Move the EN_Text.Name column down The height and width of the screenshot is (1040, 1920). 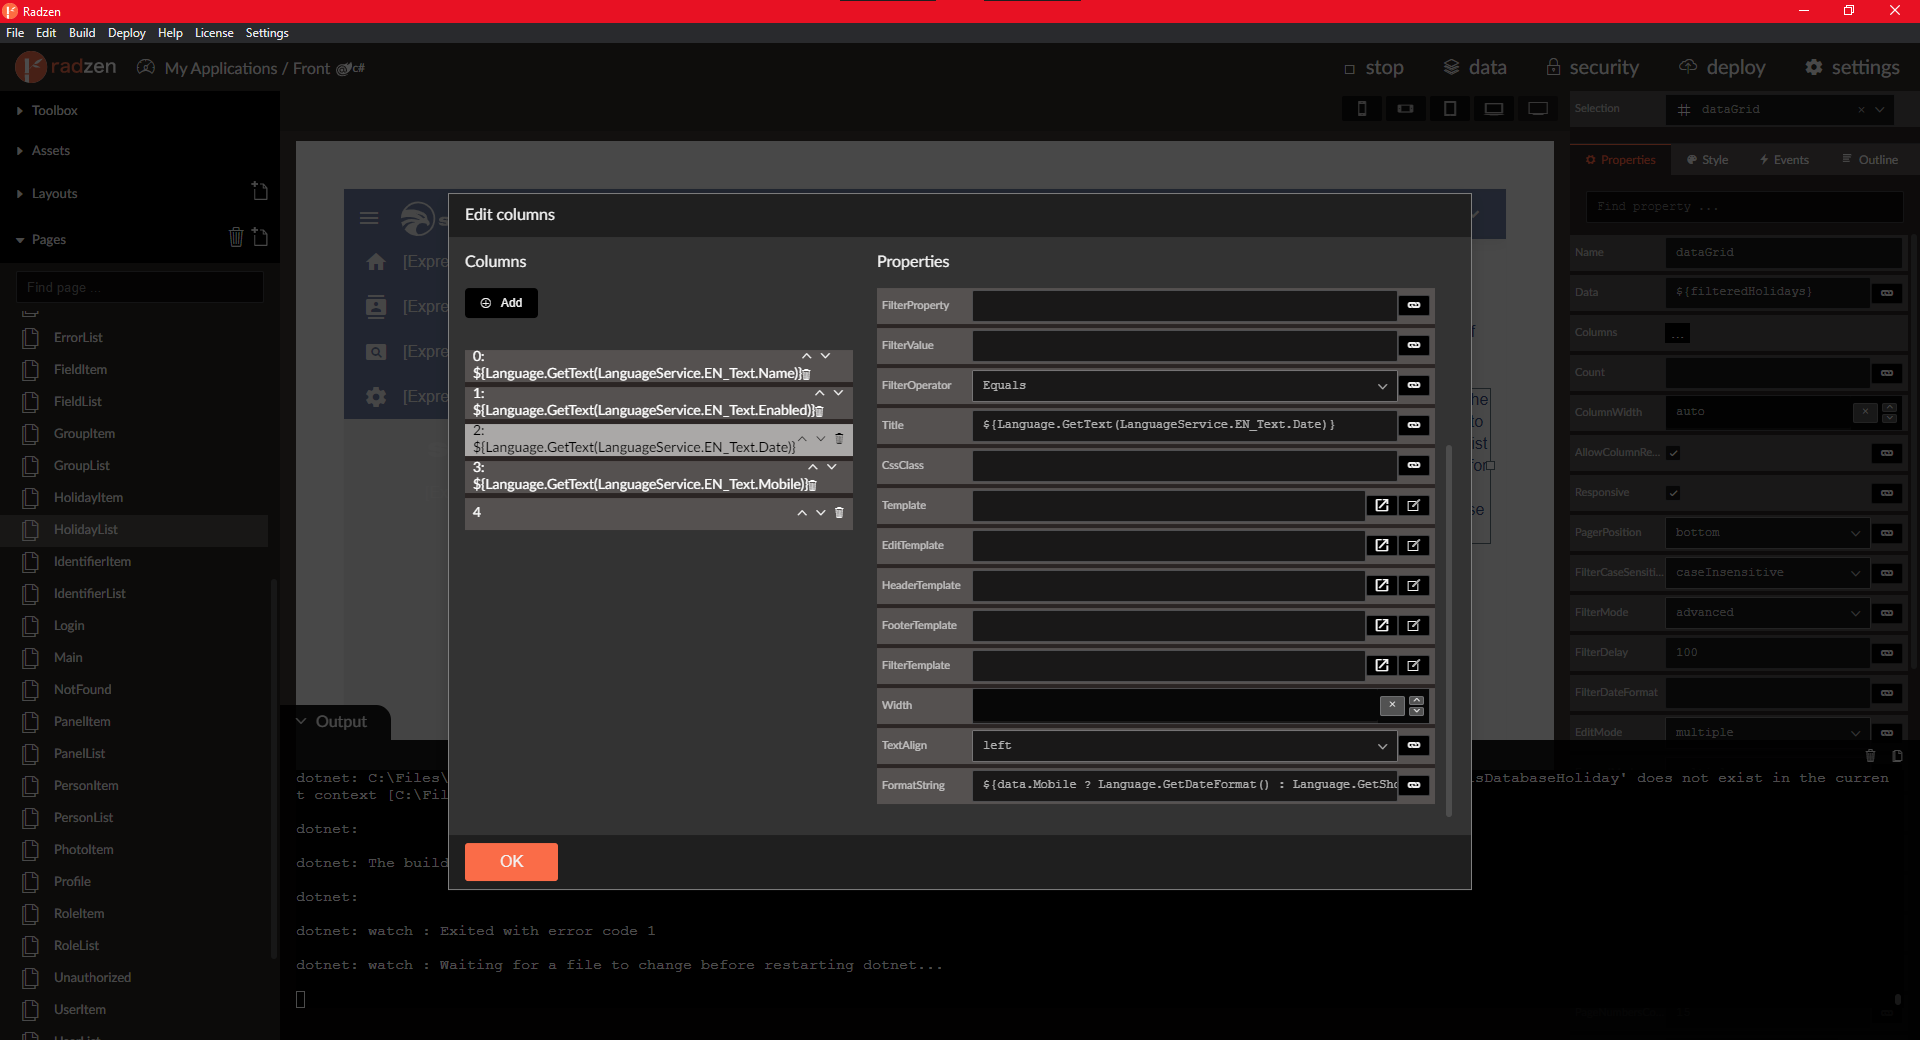[825, 356]
